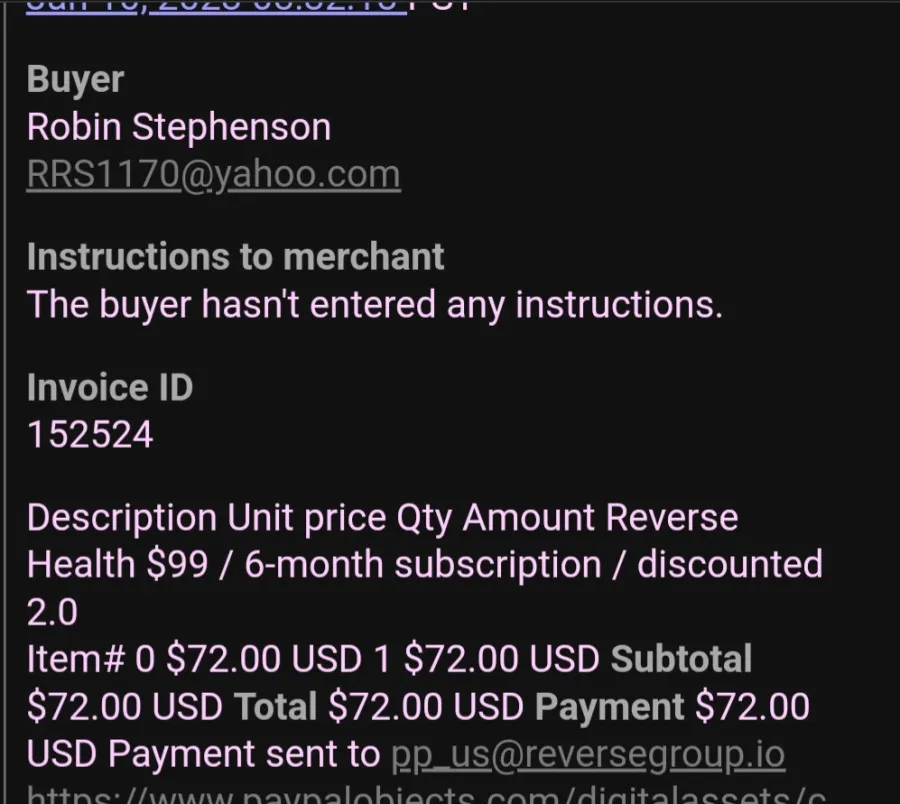Open the underlined transaction date link at top

[216, 8]
